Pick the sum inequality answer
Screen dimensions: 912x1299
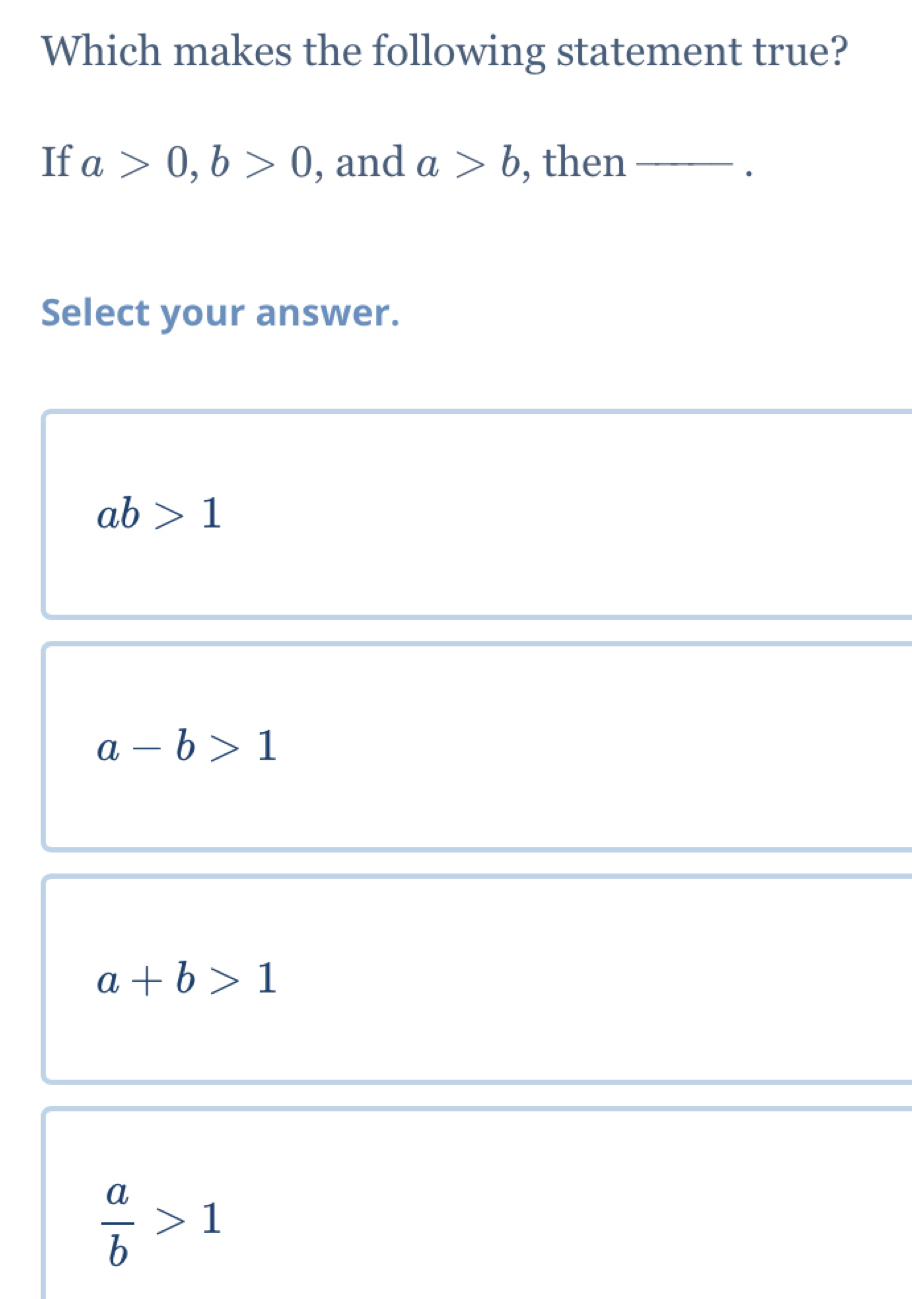coord(186,980)
